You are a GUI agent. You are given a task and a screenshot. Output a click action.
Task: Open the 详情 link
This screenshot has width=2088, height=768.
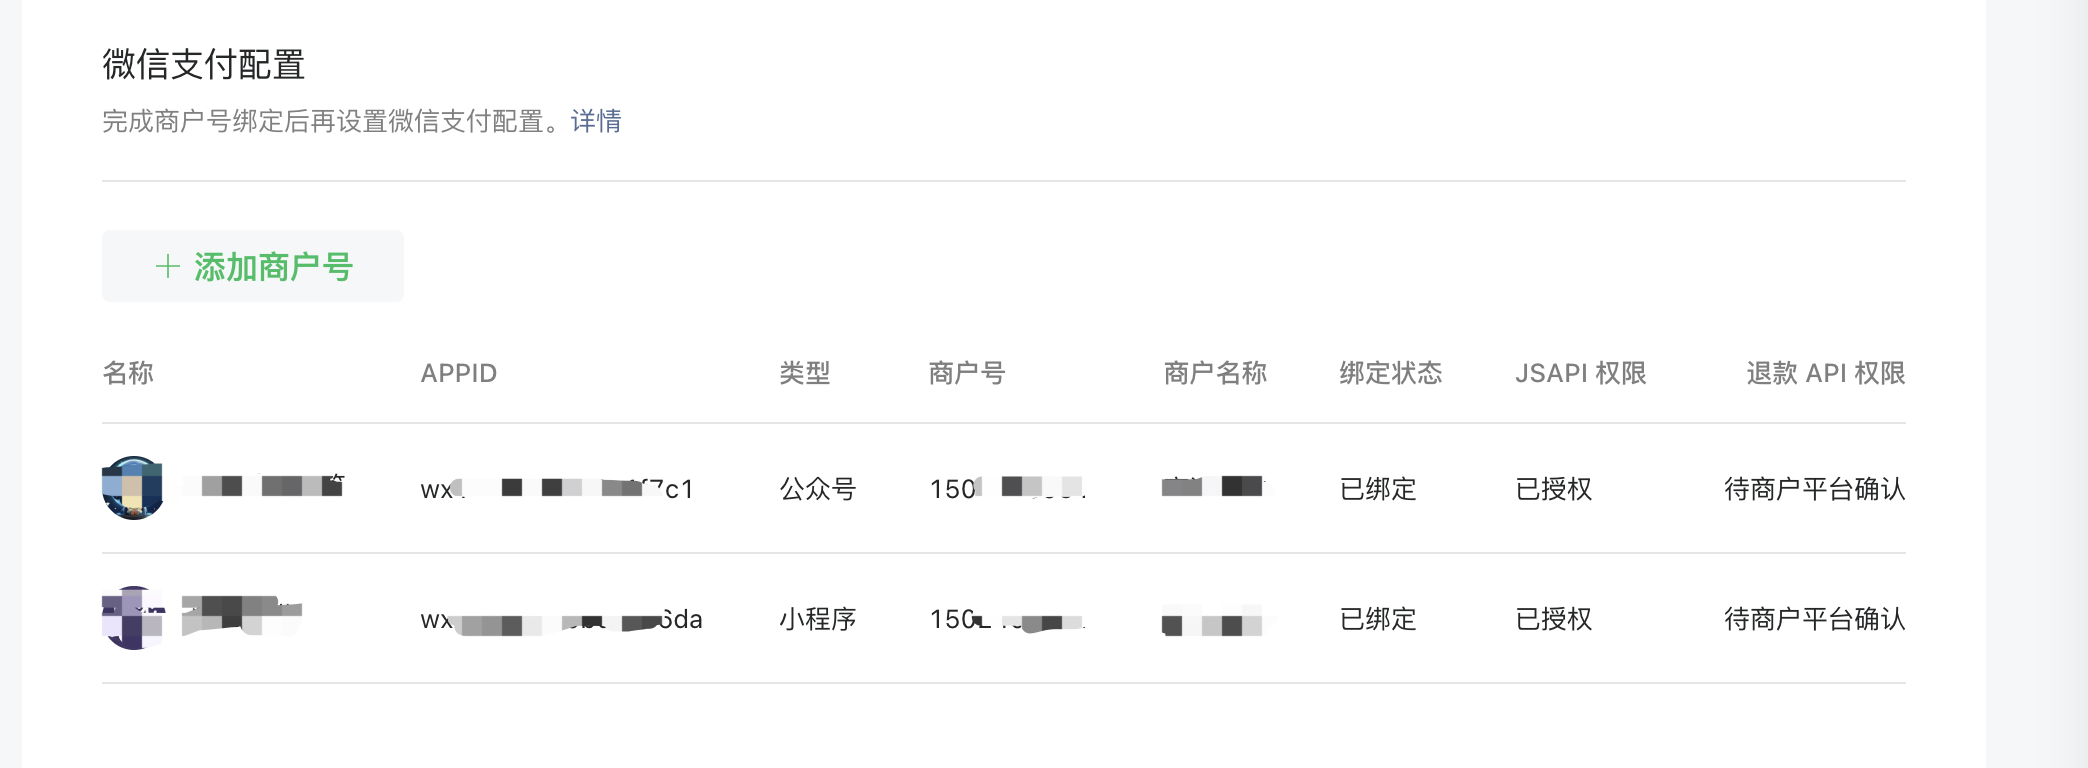point(596,121)
